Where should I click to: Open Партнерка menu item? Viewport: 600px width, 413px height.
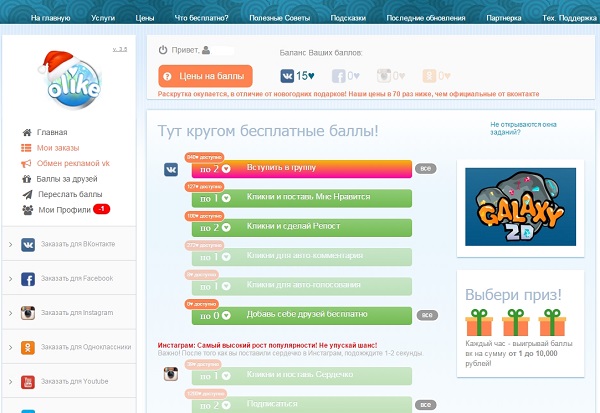coord(504,18)
